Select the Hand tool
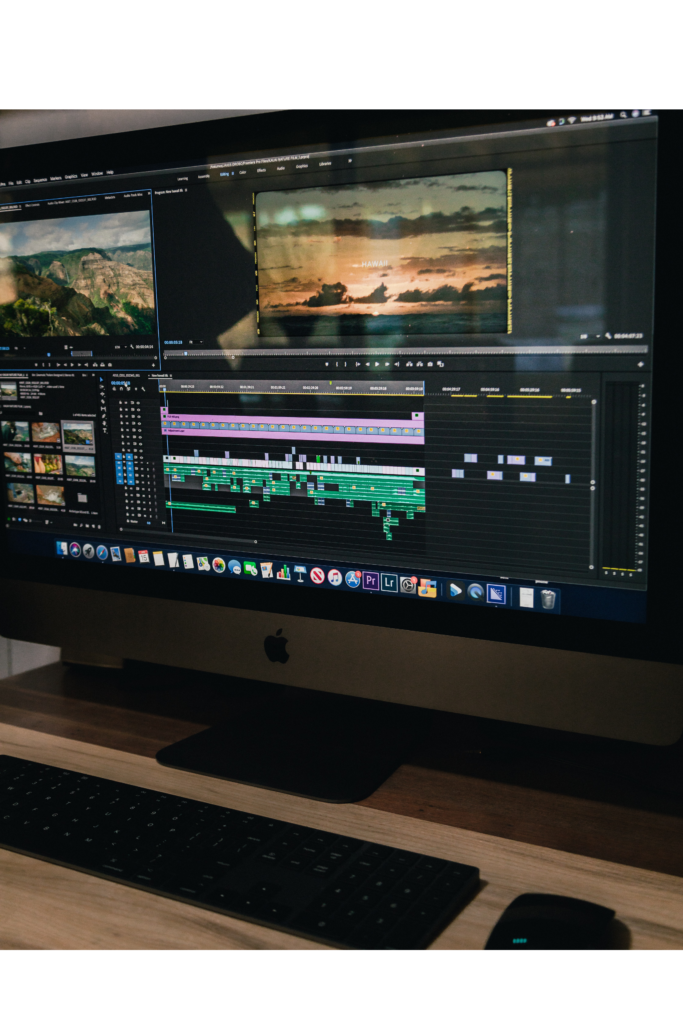Image resolution: width=683 pixels, height=1024 pixels. [x=105, y=423]
